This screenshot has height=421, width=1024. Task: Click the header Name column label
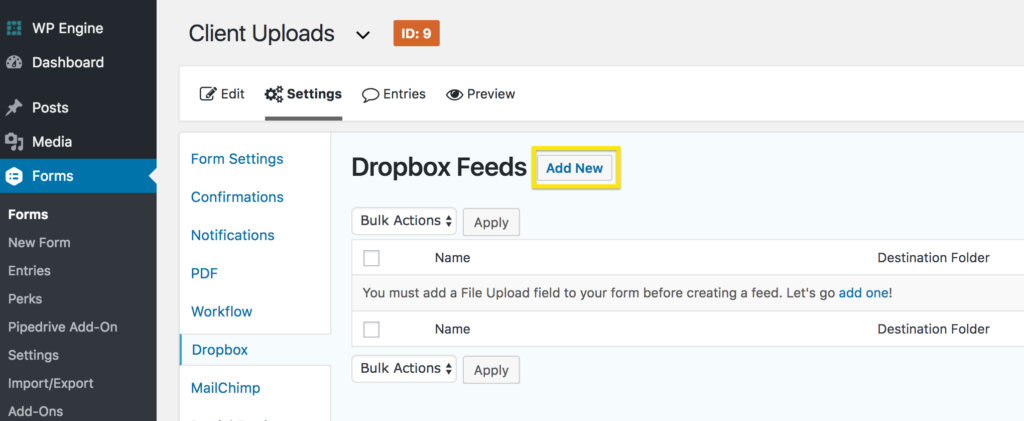click(453, 258)
